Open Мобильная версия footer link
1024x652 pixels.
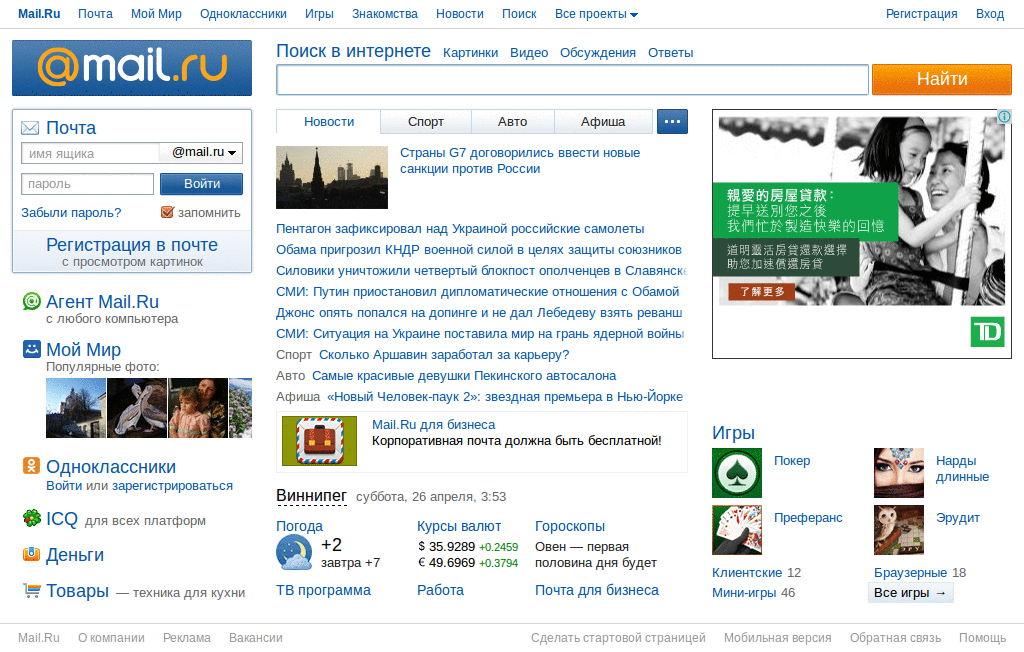[777, 638]
